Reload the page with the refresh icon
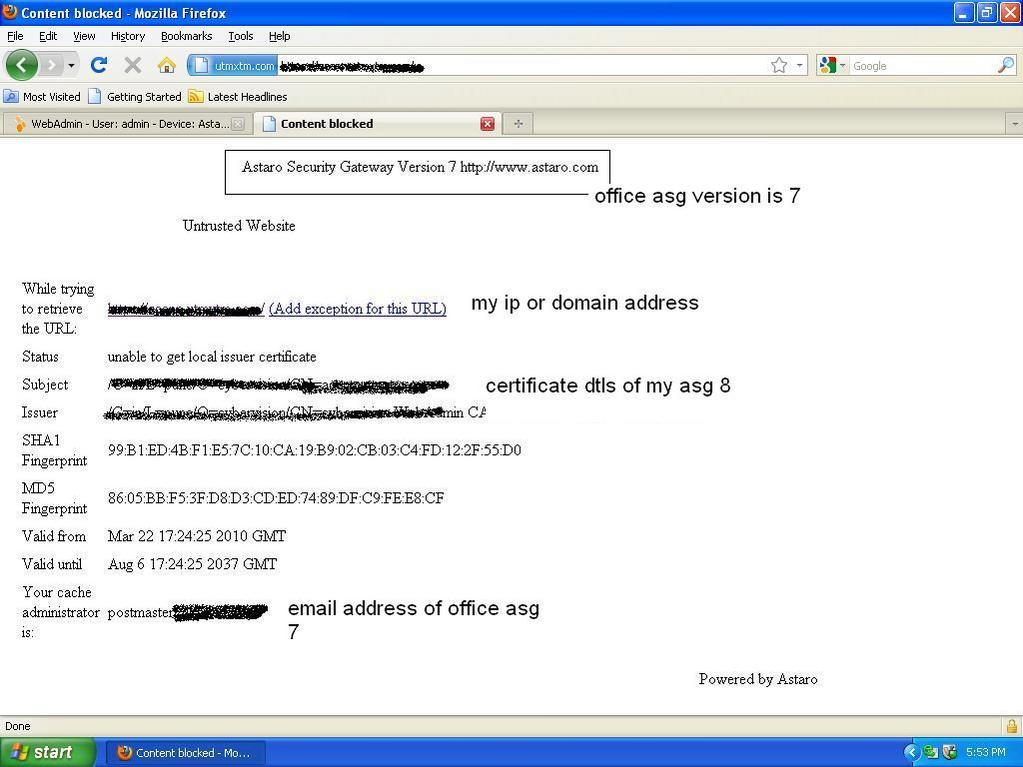 tap(98, 65)
